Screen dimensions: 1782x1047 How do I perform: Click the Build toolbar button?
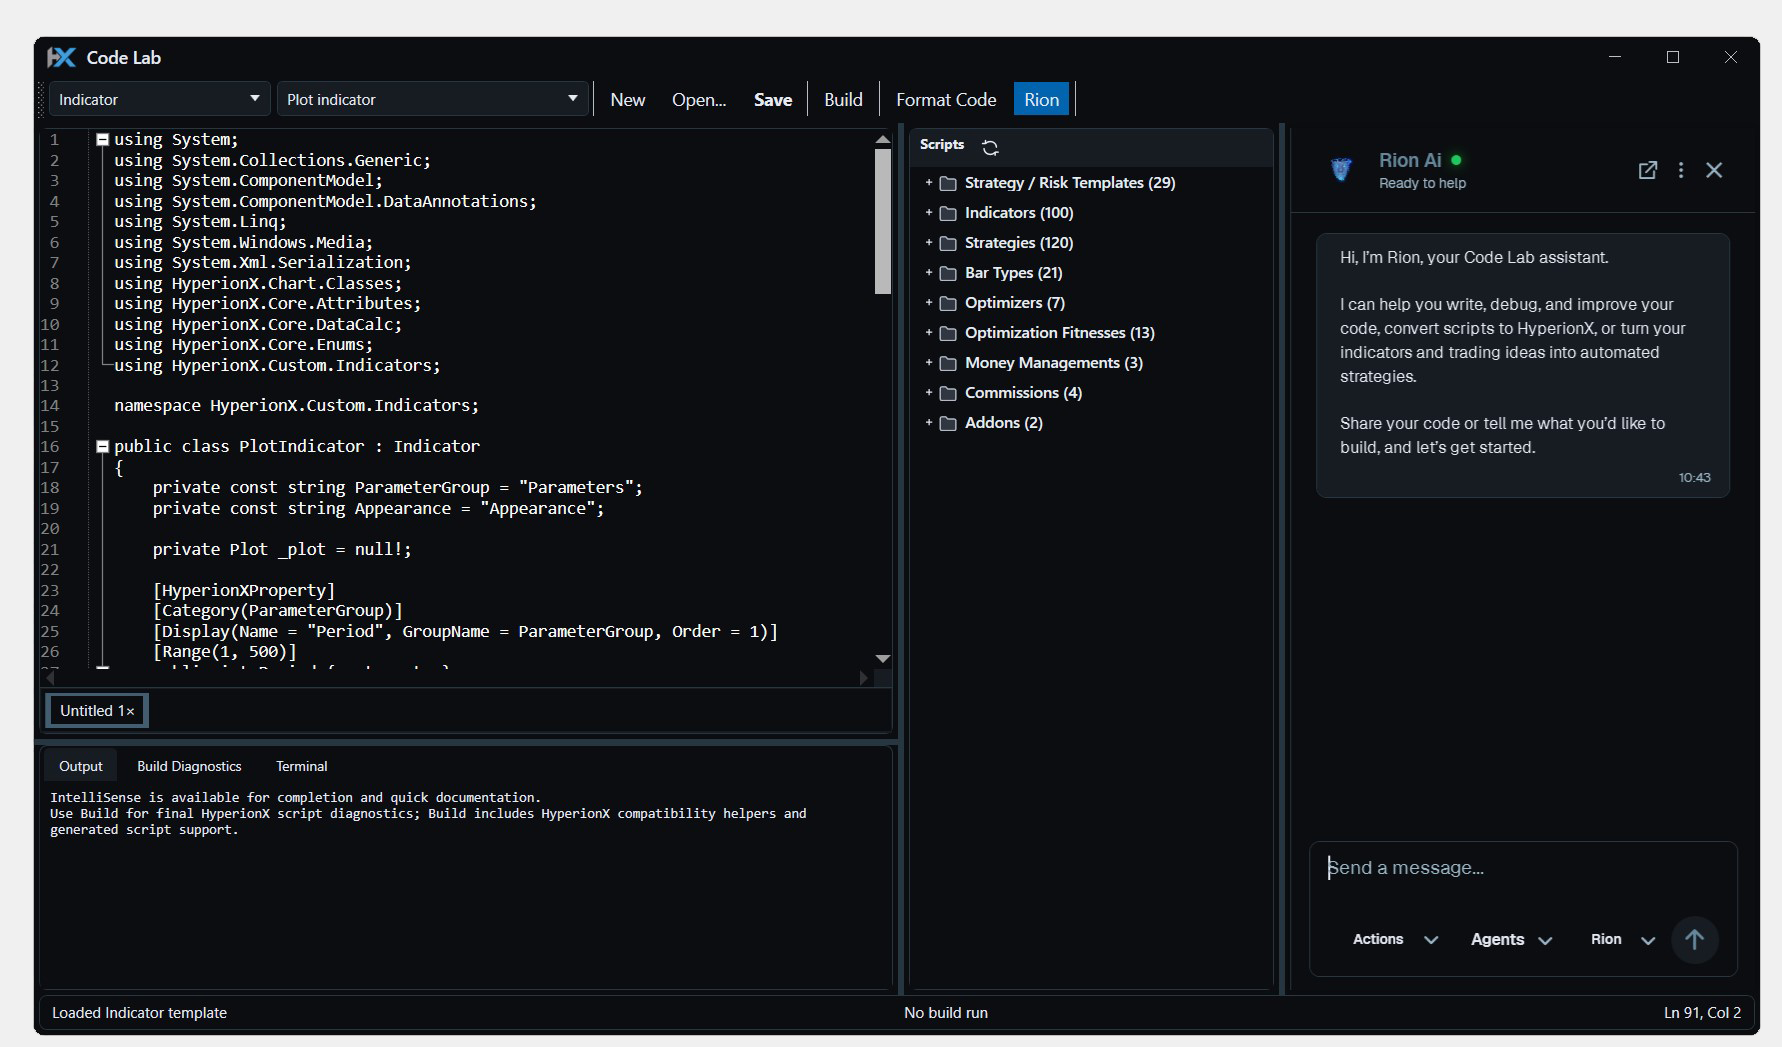pyautogui.click(x=843, y=100)
